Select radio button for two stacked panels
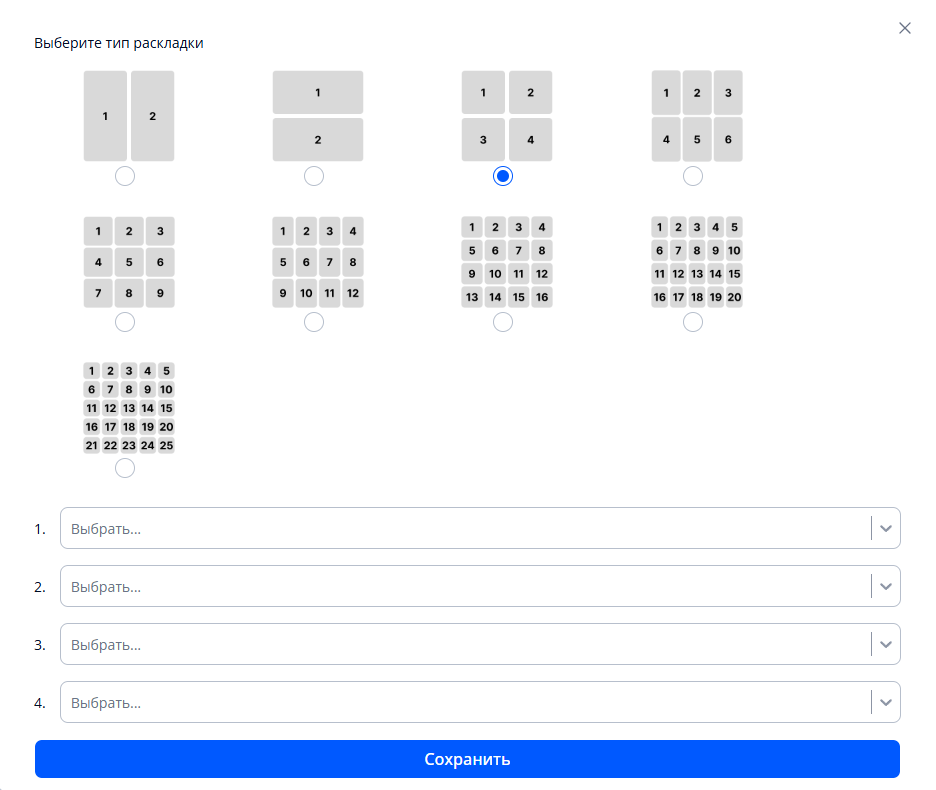 pyautogui.click(x=314, y=176)
